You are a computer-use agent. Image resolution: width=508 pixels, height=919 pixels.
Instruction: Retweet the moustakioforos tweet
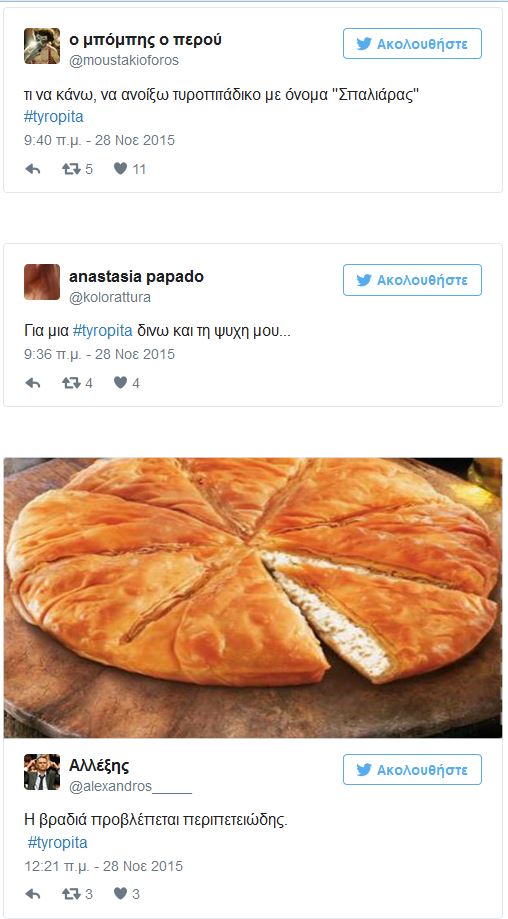tap(70, 169)
